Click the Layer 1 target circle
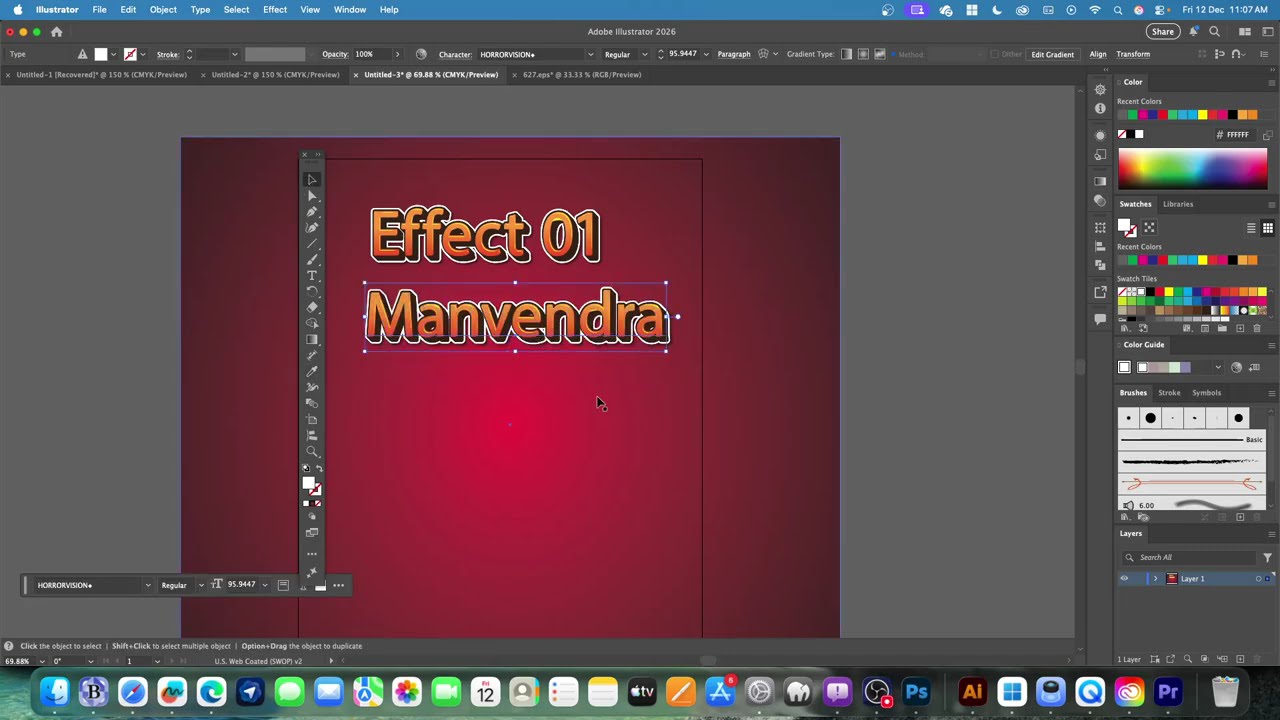The width and height of the screenshot is (1280, 720). coord(1258,578)
